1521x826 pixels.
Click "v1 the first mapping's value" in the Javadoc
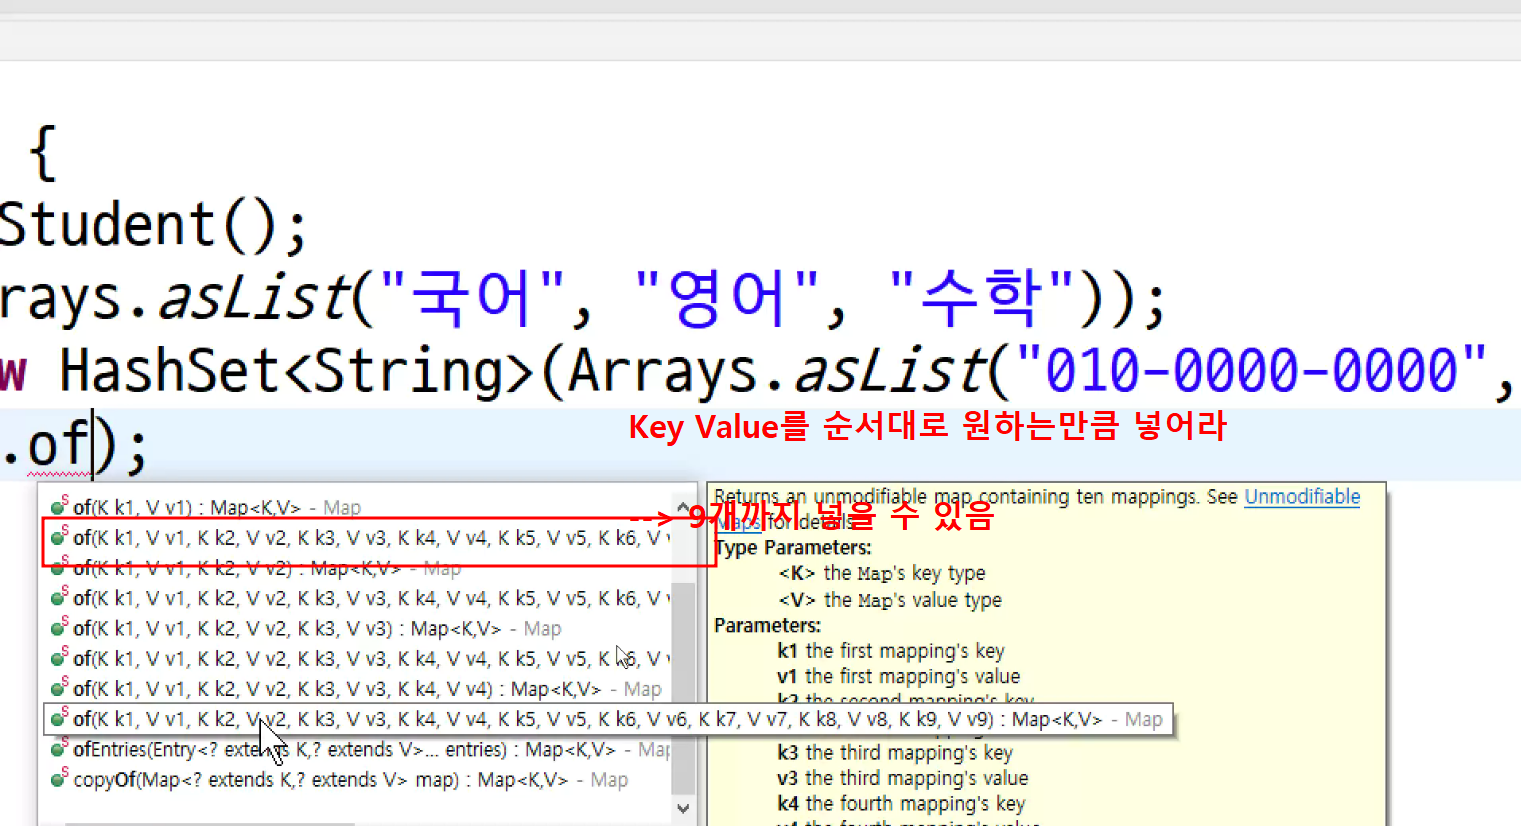[x=898, y=677]
